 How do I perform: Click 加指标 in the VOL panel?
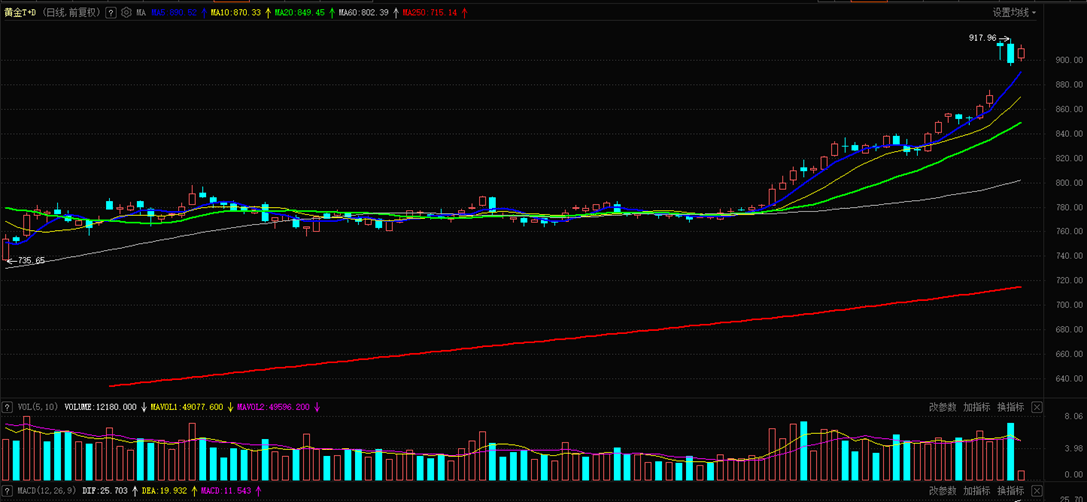point(977,407)
